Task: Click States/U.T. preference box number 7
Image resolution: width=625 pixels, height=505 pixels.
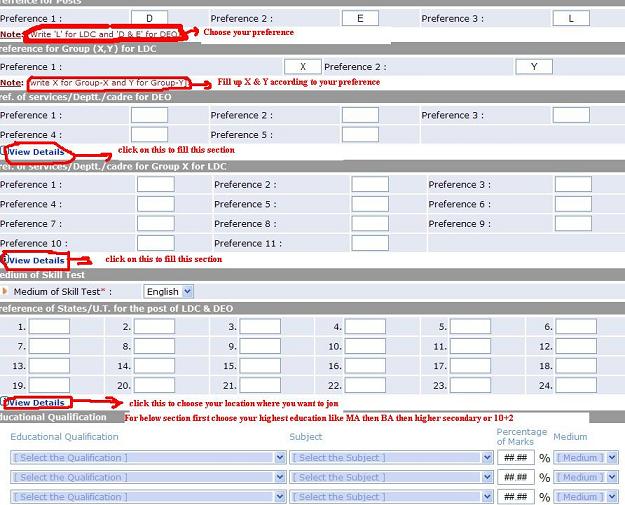Action: [49, 346]
